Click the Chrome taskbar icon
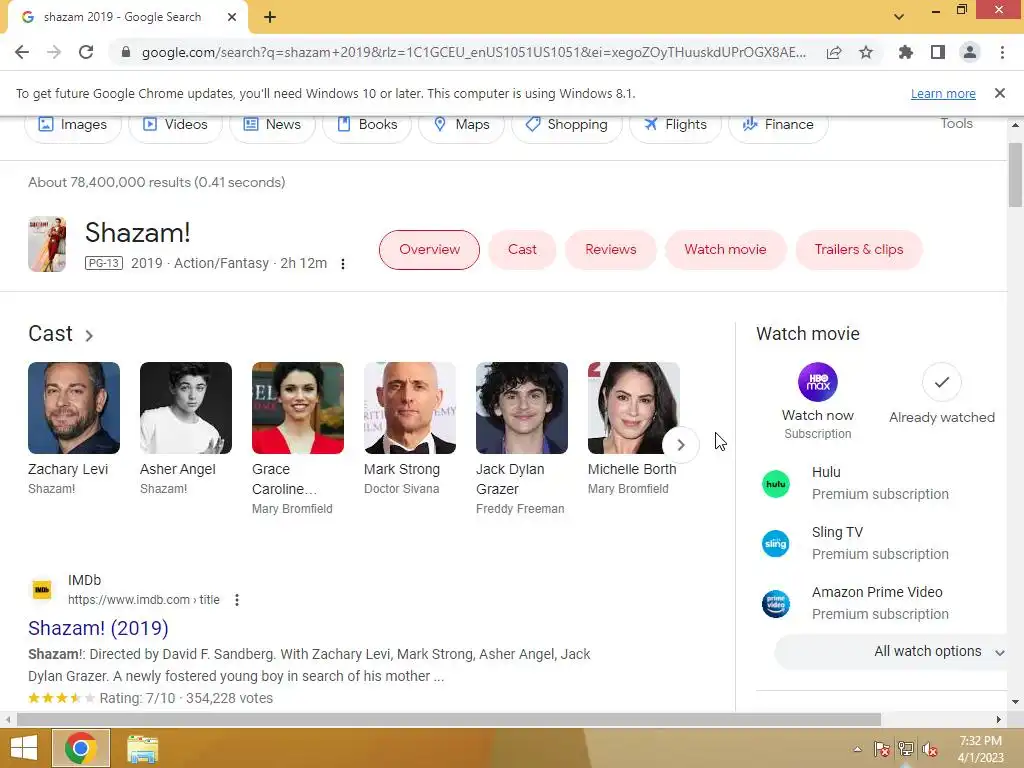This screenshot has width=1024, height=768. 81,748
